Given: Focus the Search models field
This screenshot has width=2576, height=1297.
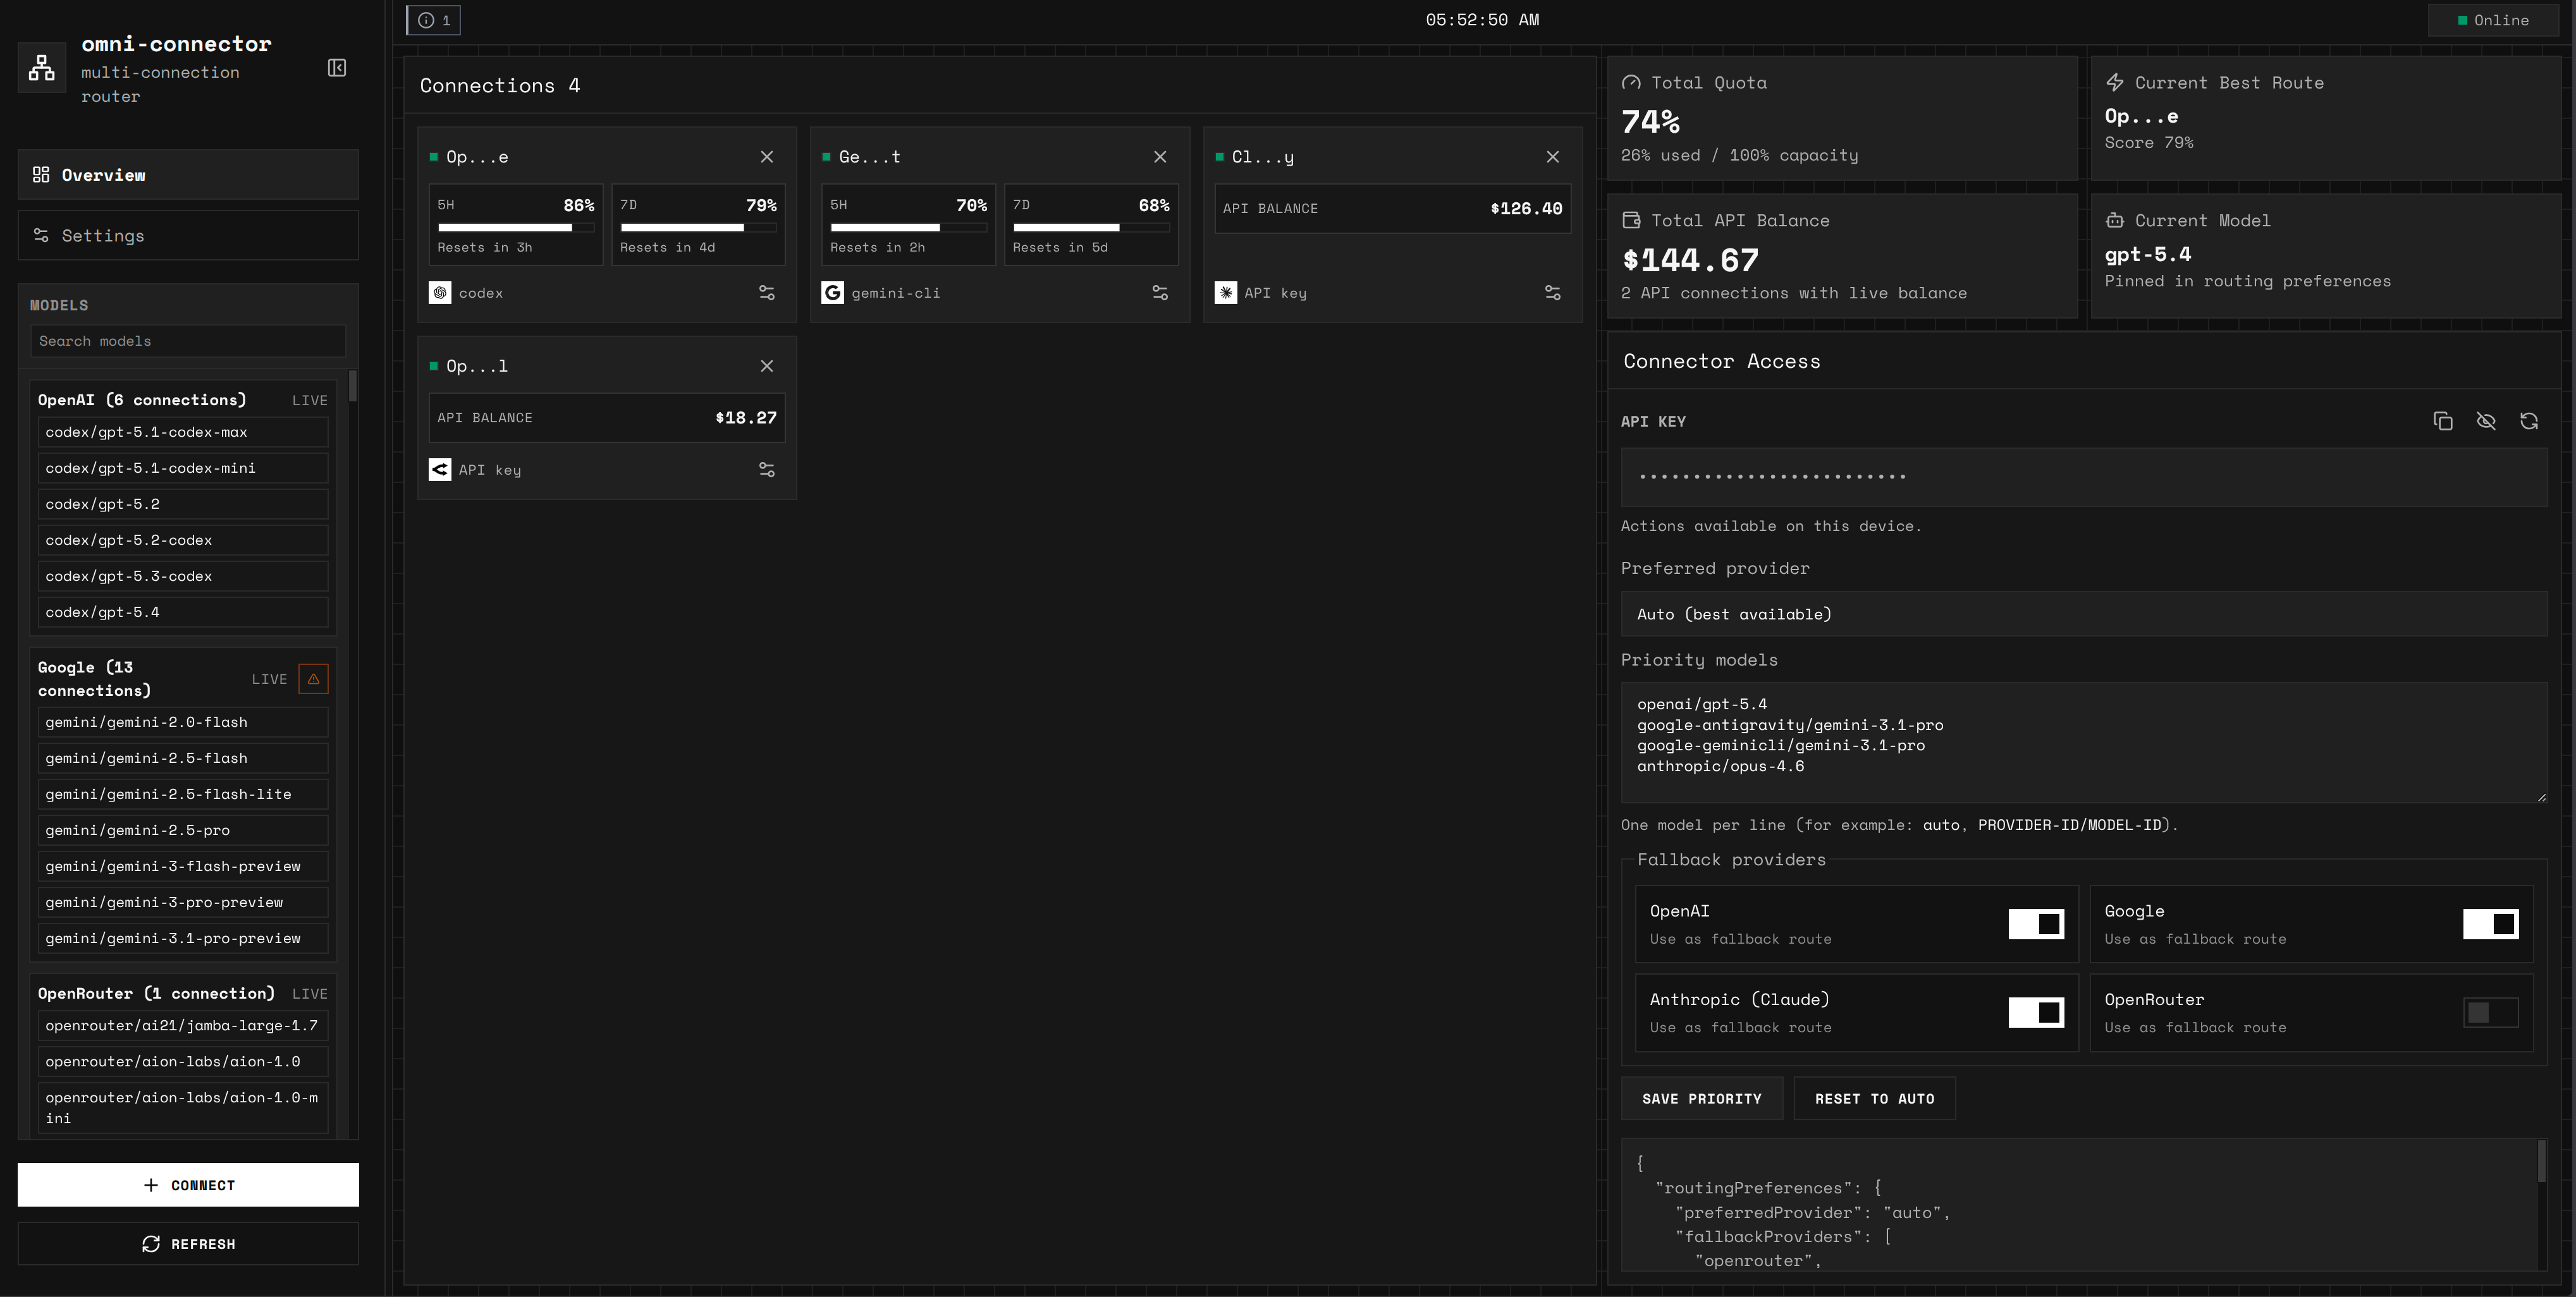Looking at the screenshot, I should [x=188, y=341].
